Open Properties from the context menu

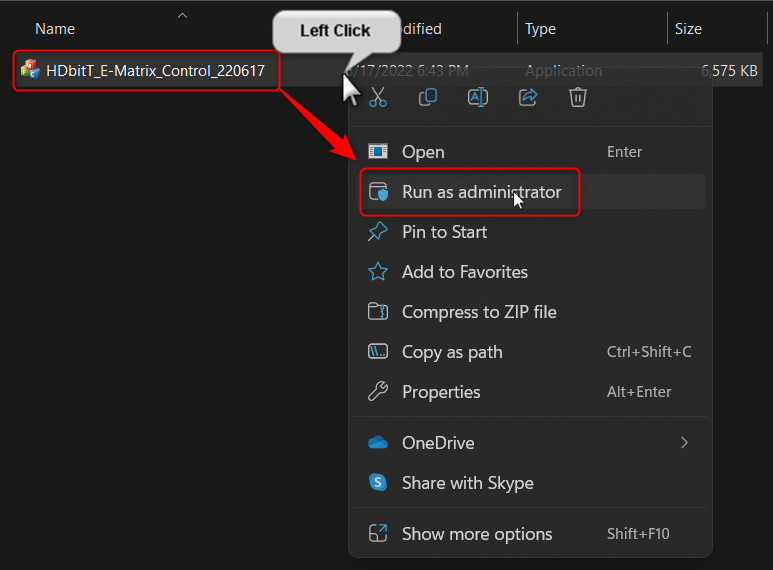[441, 392]
